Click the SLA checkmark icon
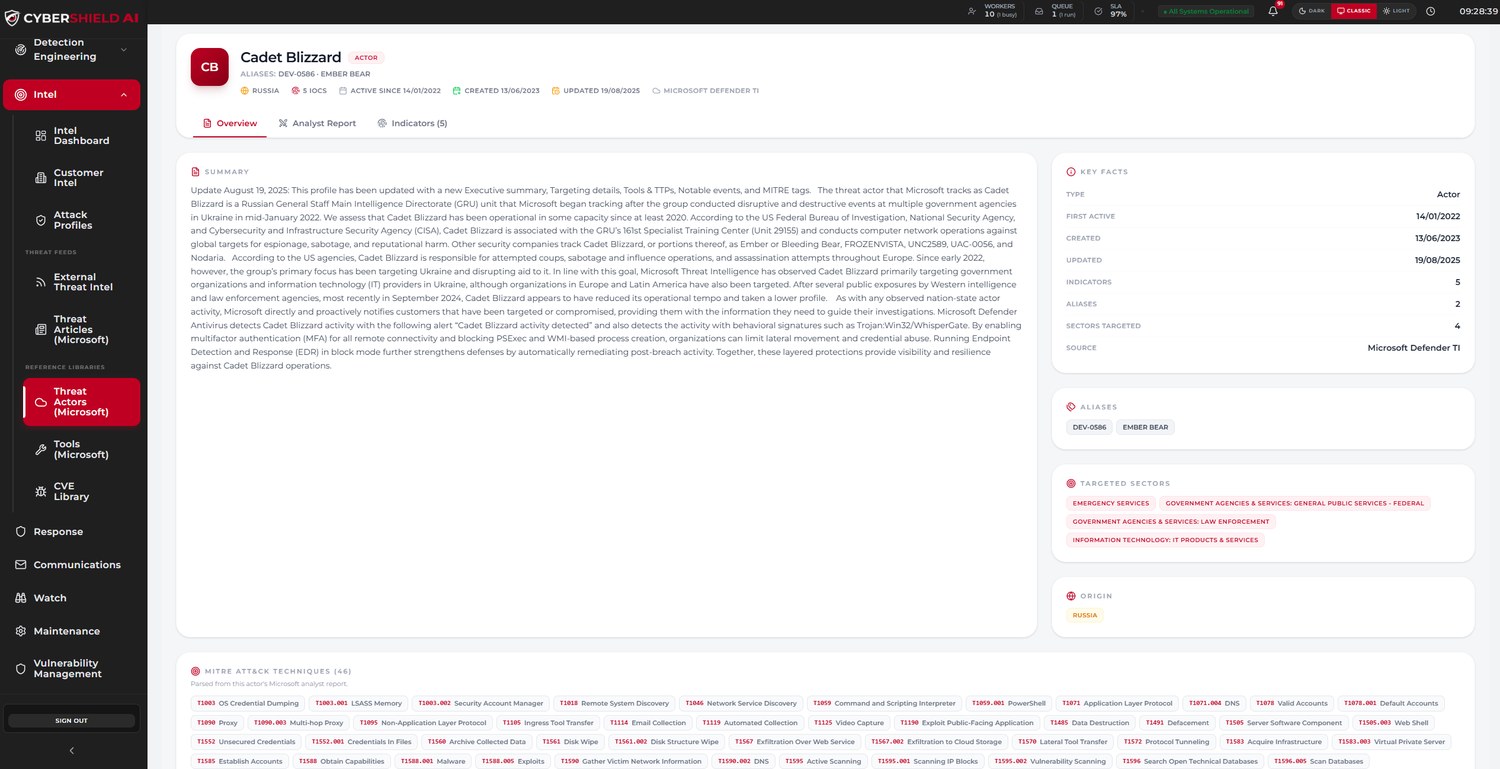This screenshot has width=1500, height=769. (1099, 11)
